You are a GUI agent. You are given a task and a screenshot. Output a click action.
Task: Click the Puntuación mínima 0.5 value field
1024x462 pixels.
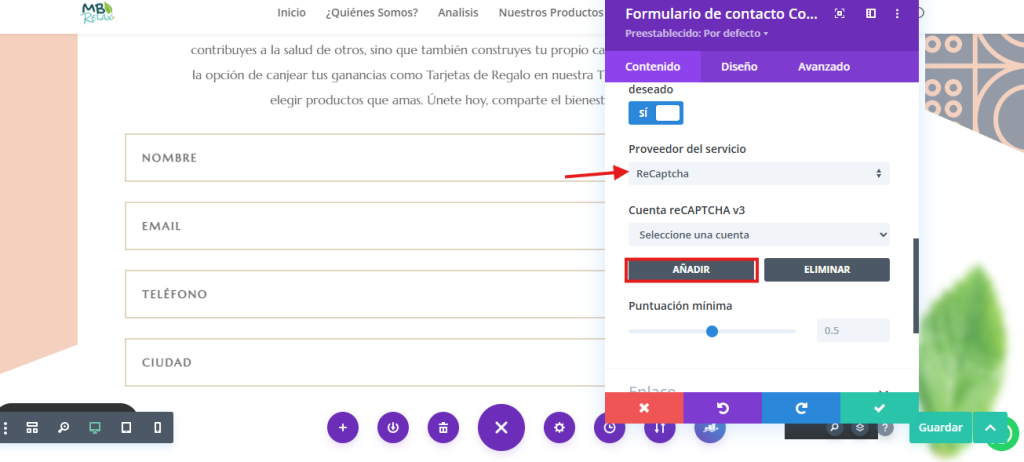tap(853, 331)
